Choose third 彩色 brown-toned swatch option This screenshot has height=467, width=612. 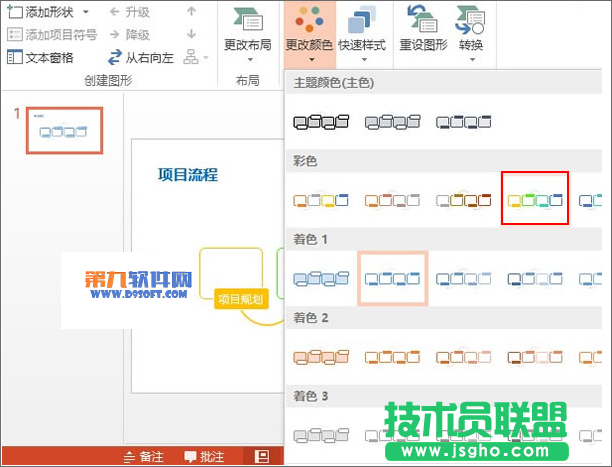coord(464,200)
